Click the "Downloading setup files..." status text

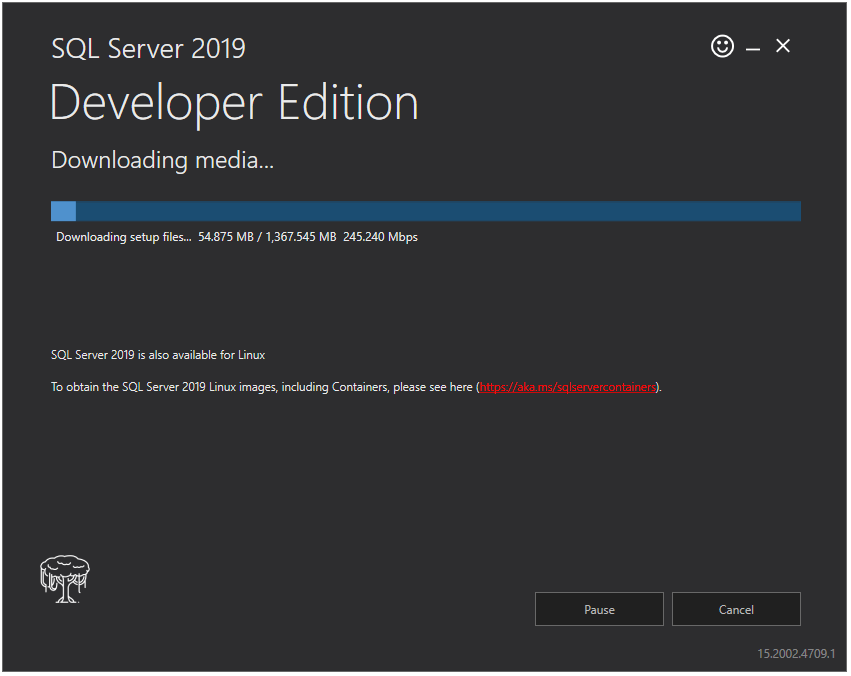click(124, 237)
